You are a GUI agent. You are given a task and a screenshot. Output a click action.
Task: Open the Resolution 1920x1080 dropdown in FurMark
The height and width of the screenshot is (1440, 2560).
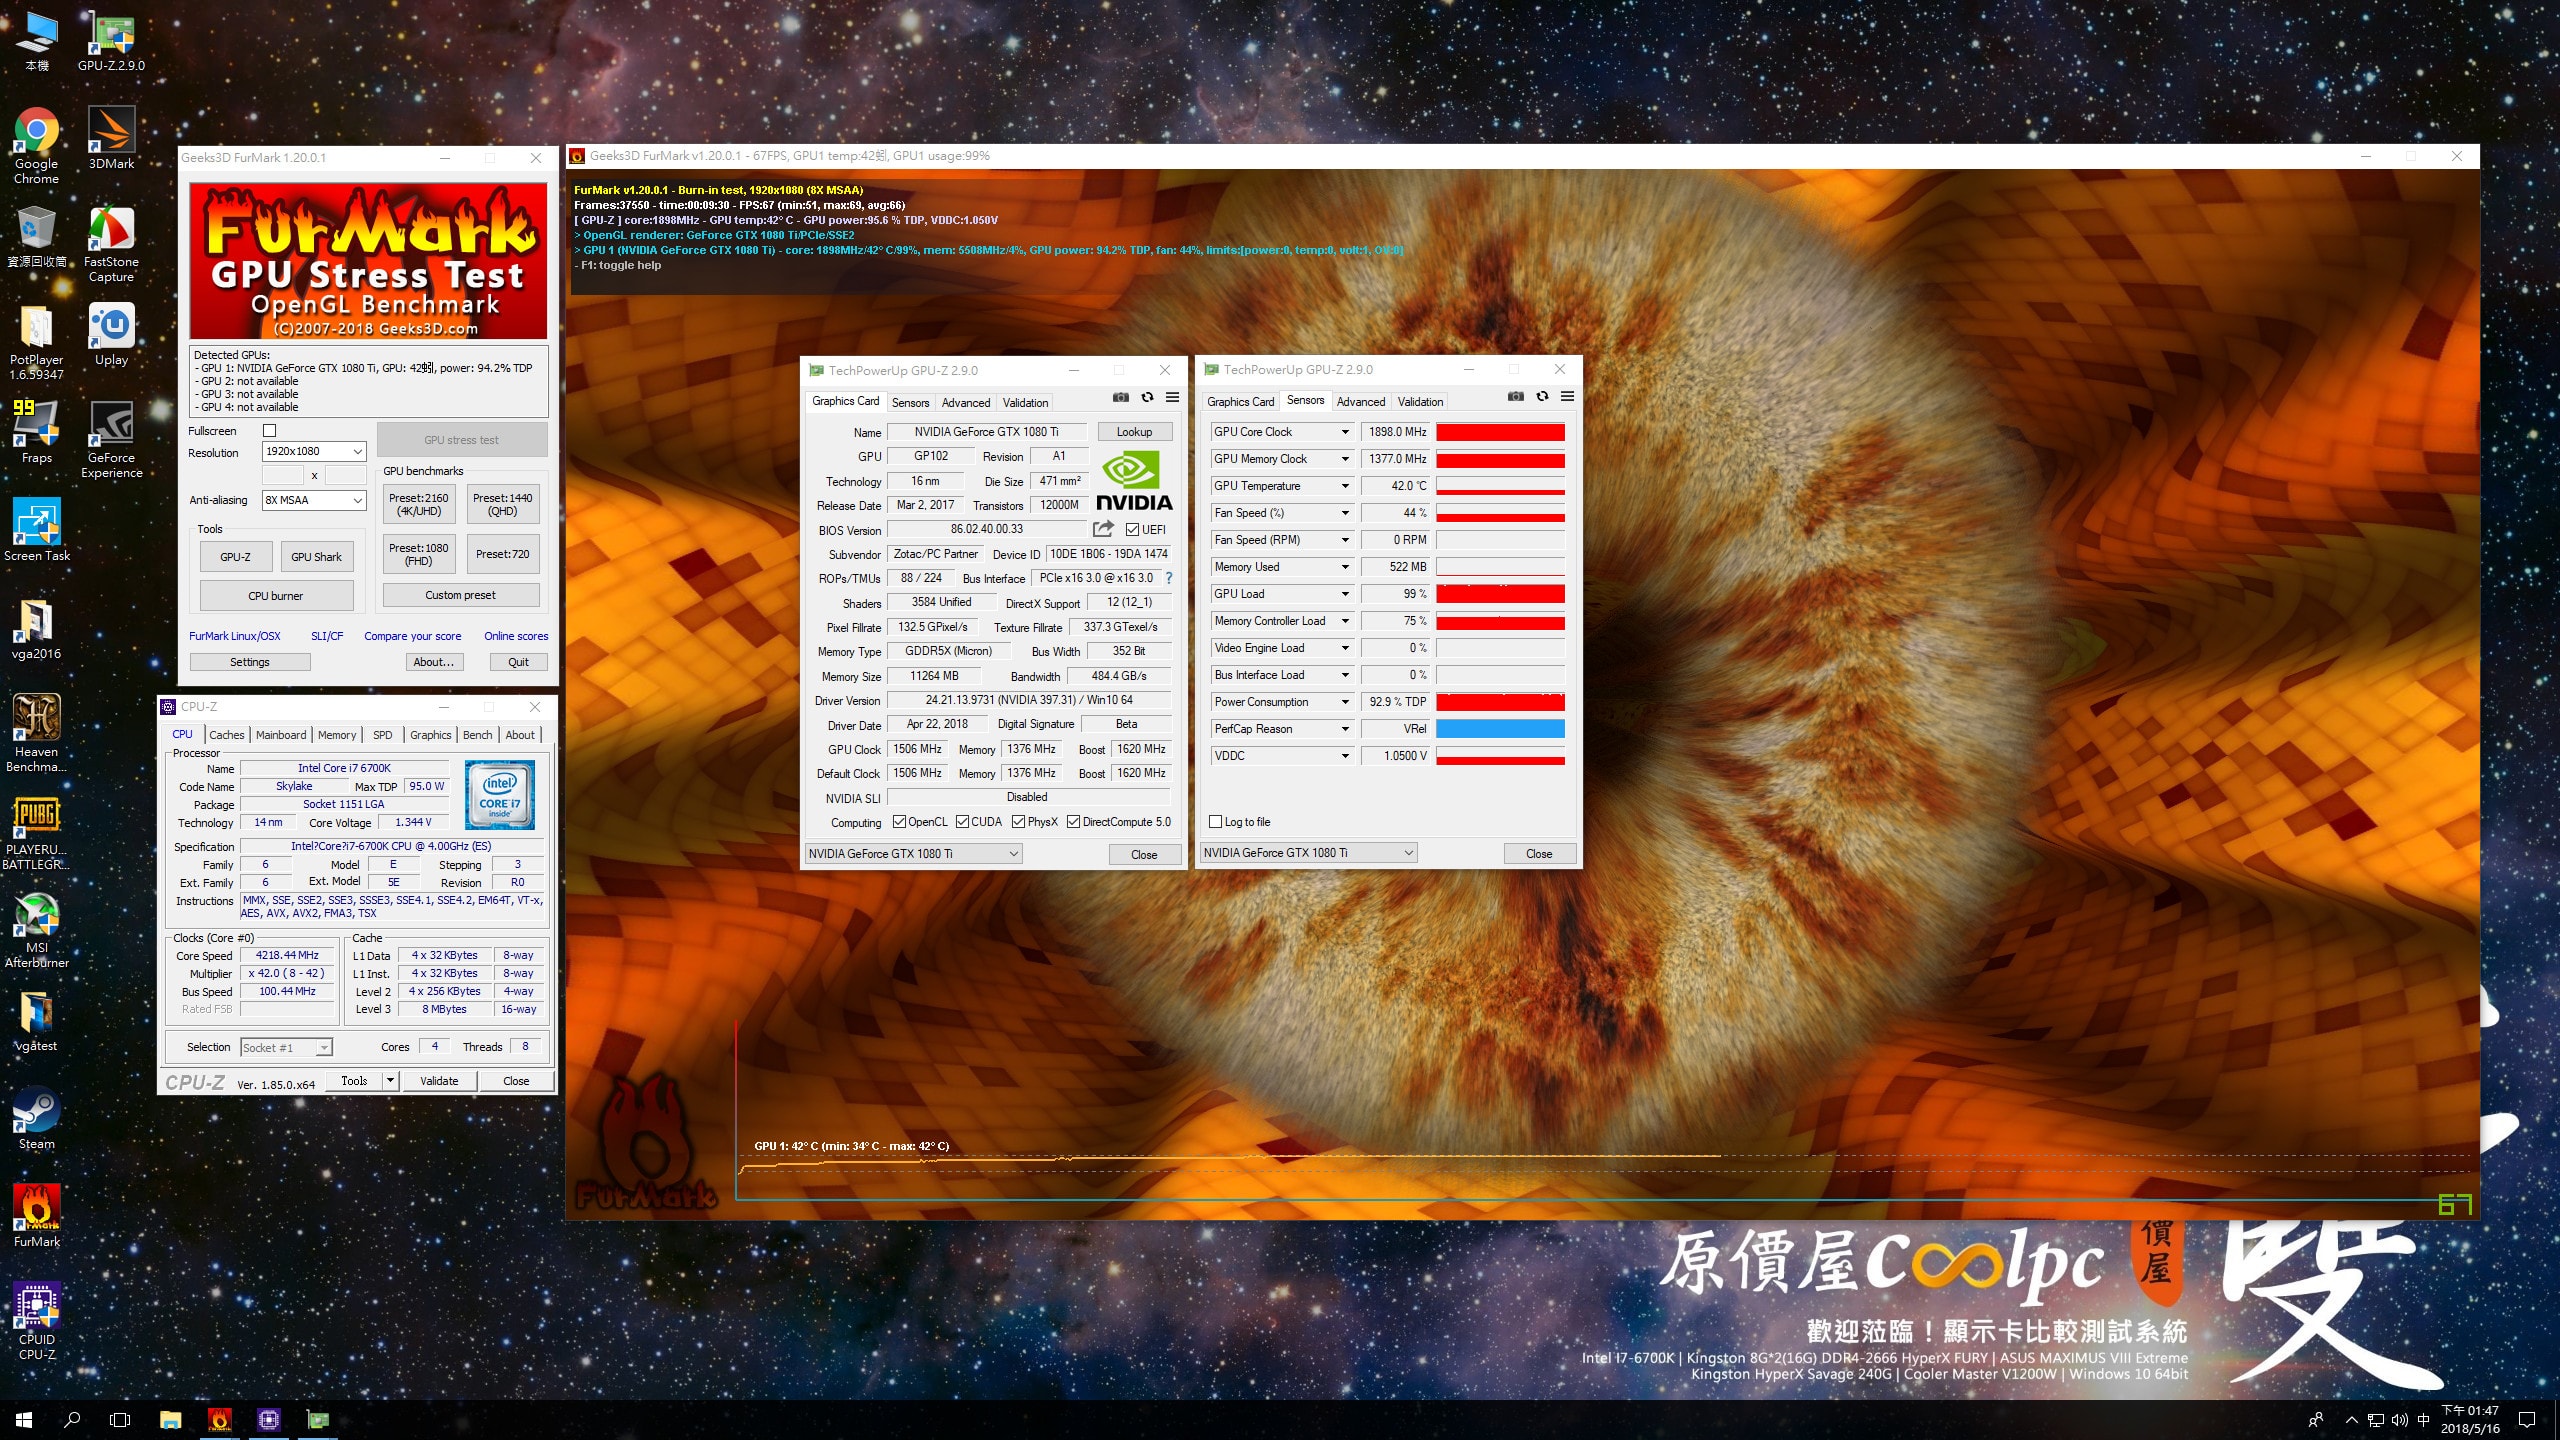tap(314, 452)
